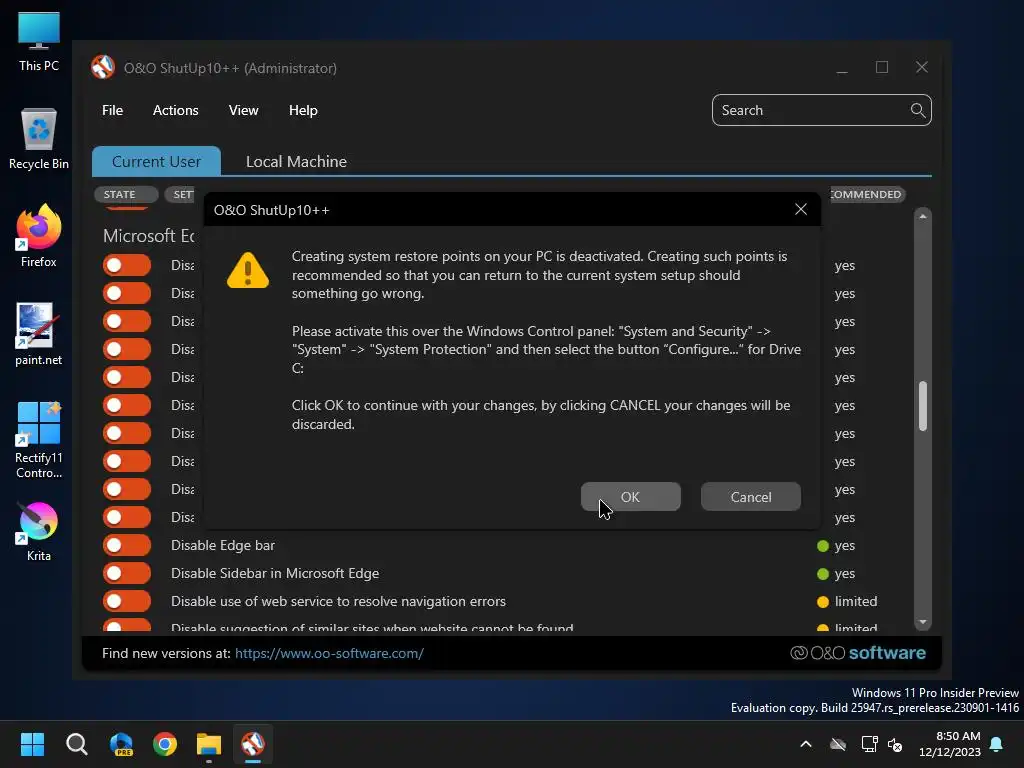Viewport: 1024px width, 768px height.
Task: Switch to the Local Machine tab
Action: (x=296, y=161)
